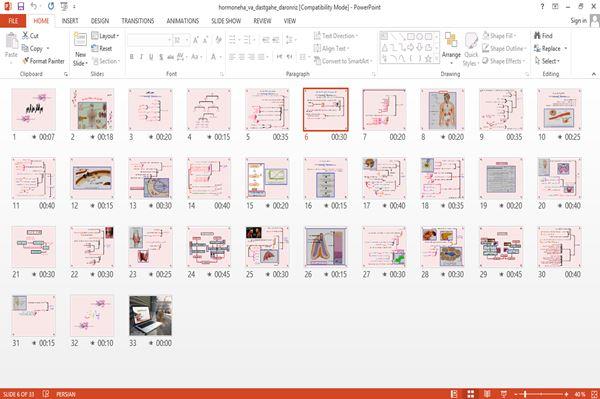Open the Layout dropdown

pyautogui.click(x=105, y=36)
